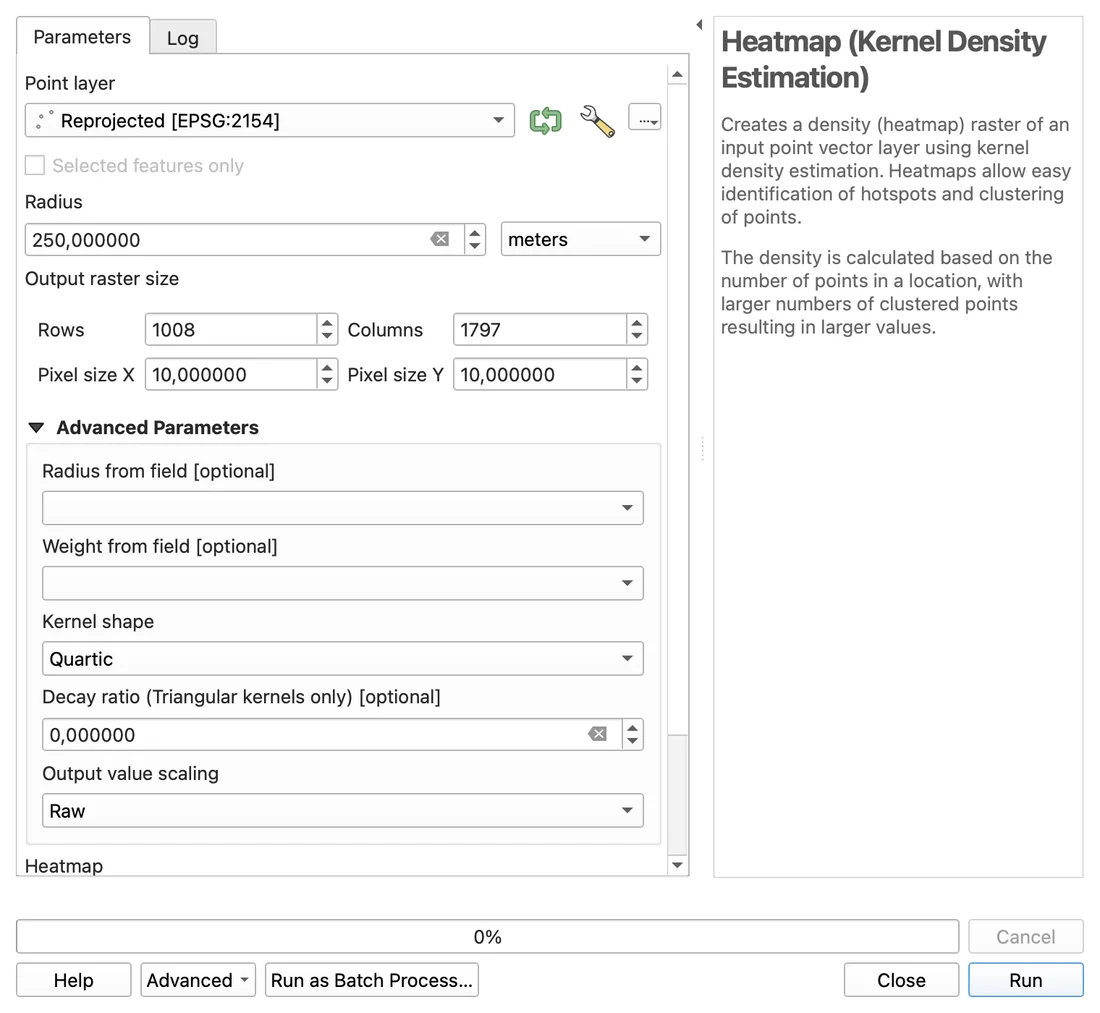Open Output value scaling Raw dropdown
Image resolution: width=1100 pixels, height=1013 pixels.
pyautogui.click(x=342, y=811)
